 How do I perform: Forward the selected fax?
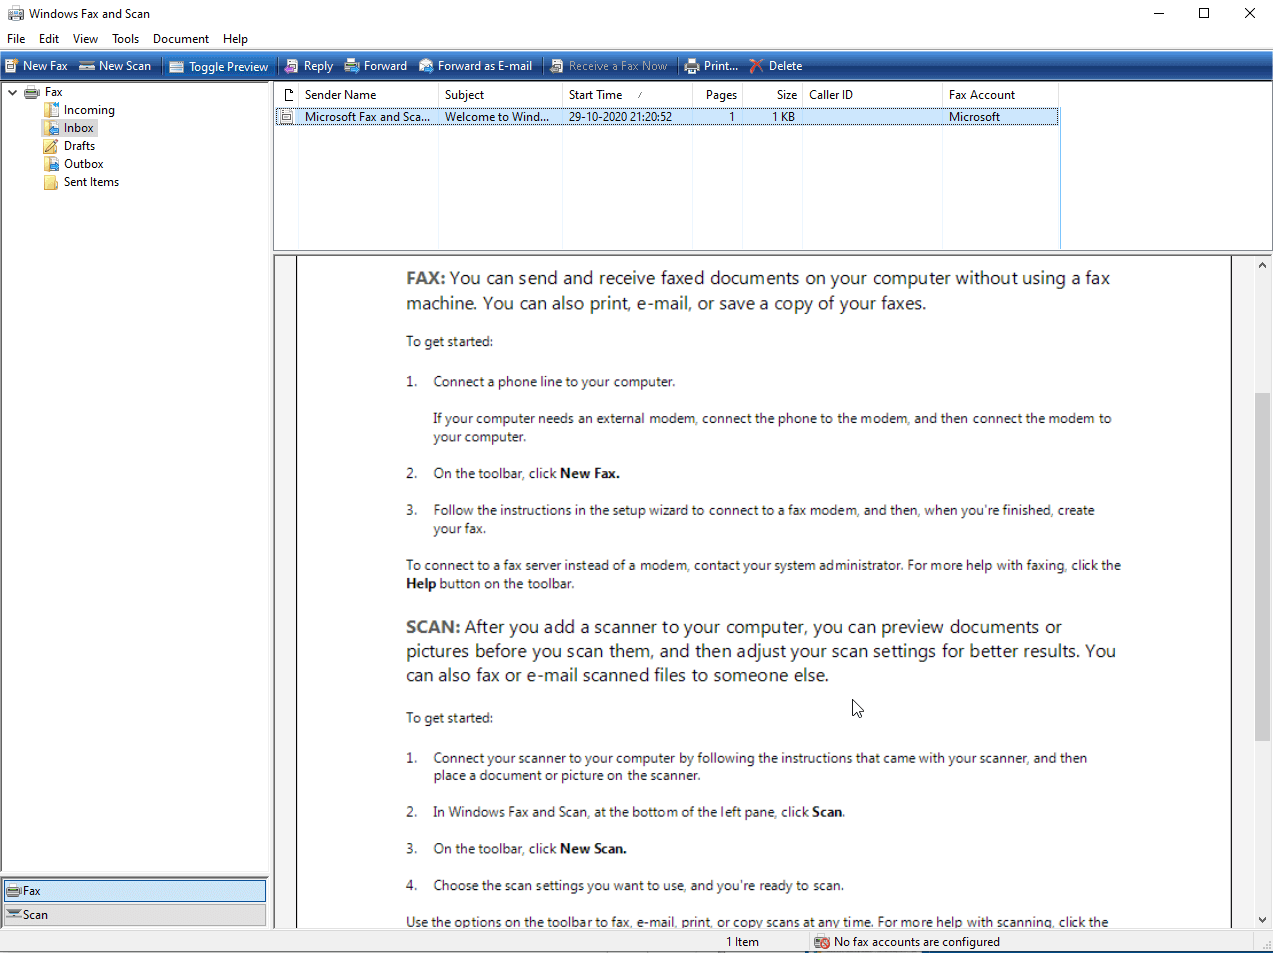[375, 65]
